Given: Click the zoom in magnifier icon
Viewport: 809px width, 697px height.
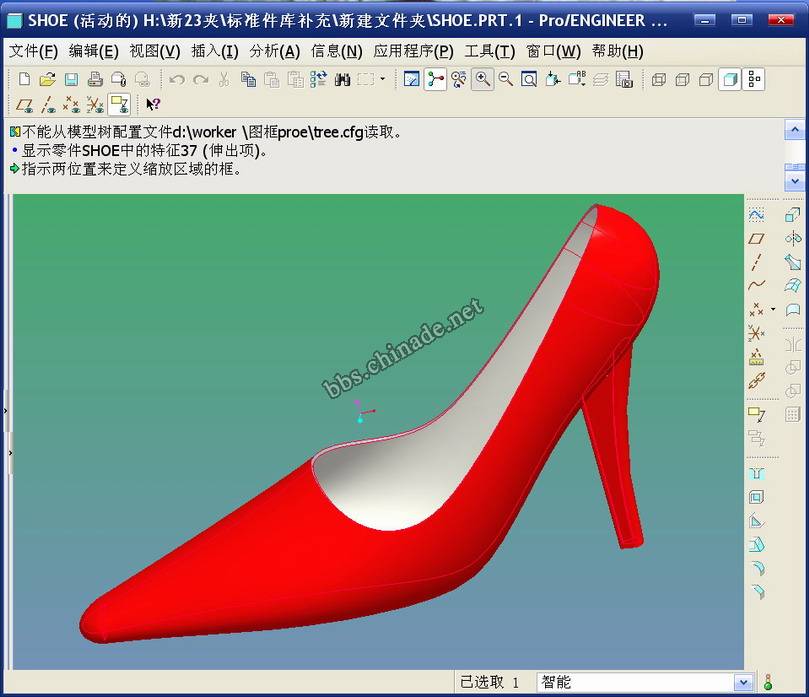Looking at the screenshot, I should pyautogui.click(x=482, y=79).
